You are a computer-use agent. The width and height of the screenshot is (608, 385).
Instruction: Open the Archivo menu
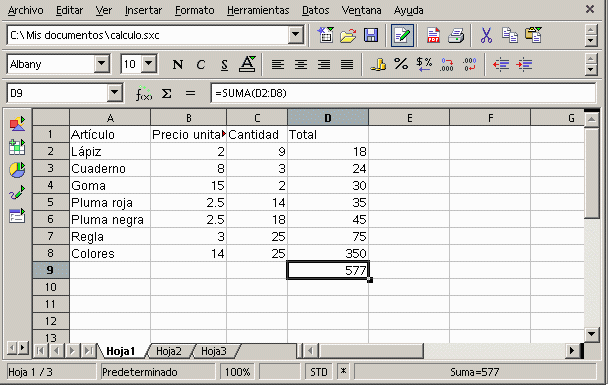26,10
